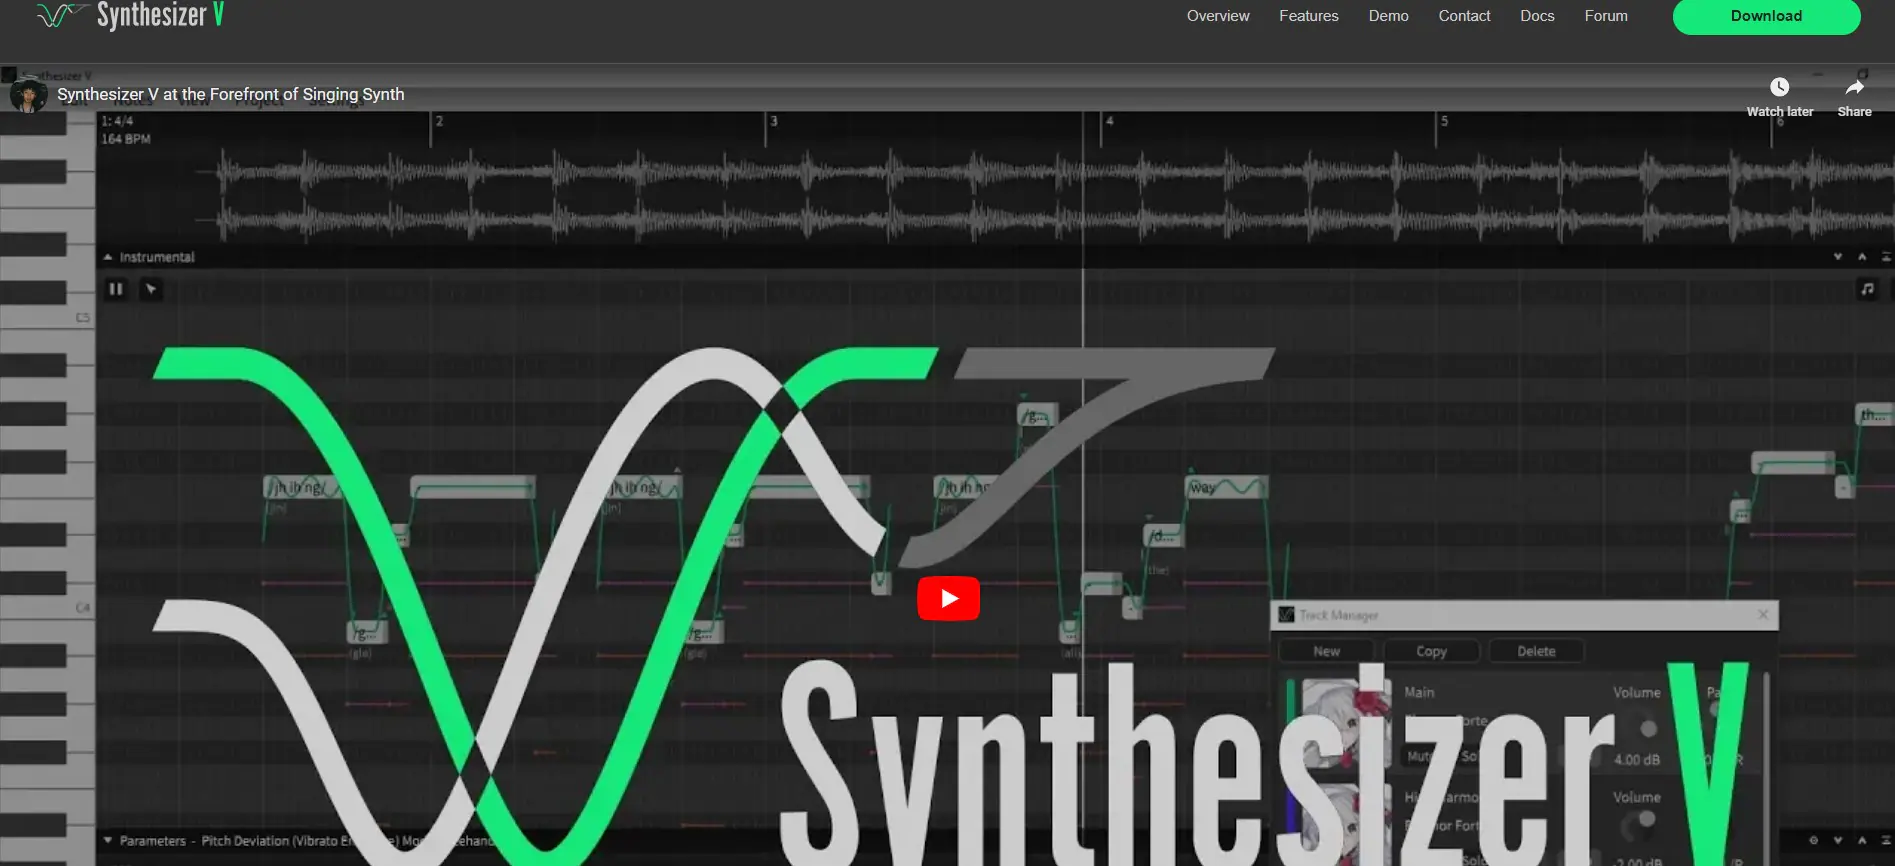The image size is (1895, 866).
Task: Click the bar 5 marker on the timeline ruler
Action: click(1444, 121)
